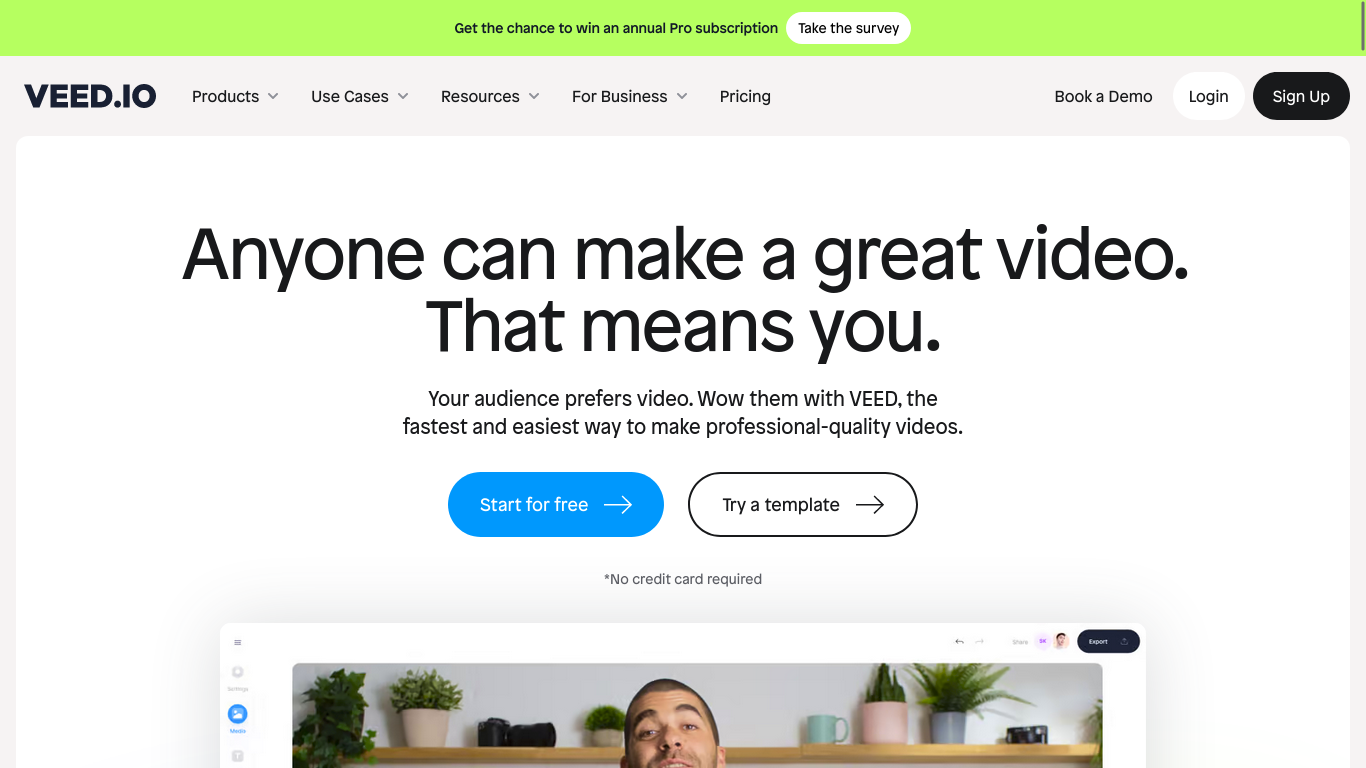
Task: Open the Book a Demo link
Action: (1103, 96)
